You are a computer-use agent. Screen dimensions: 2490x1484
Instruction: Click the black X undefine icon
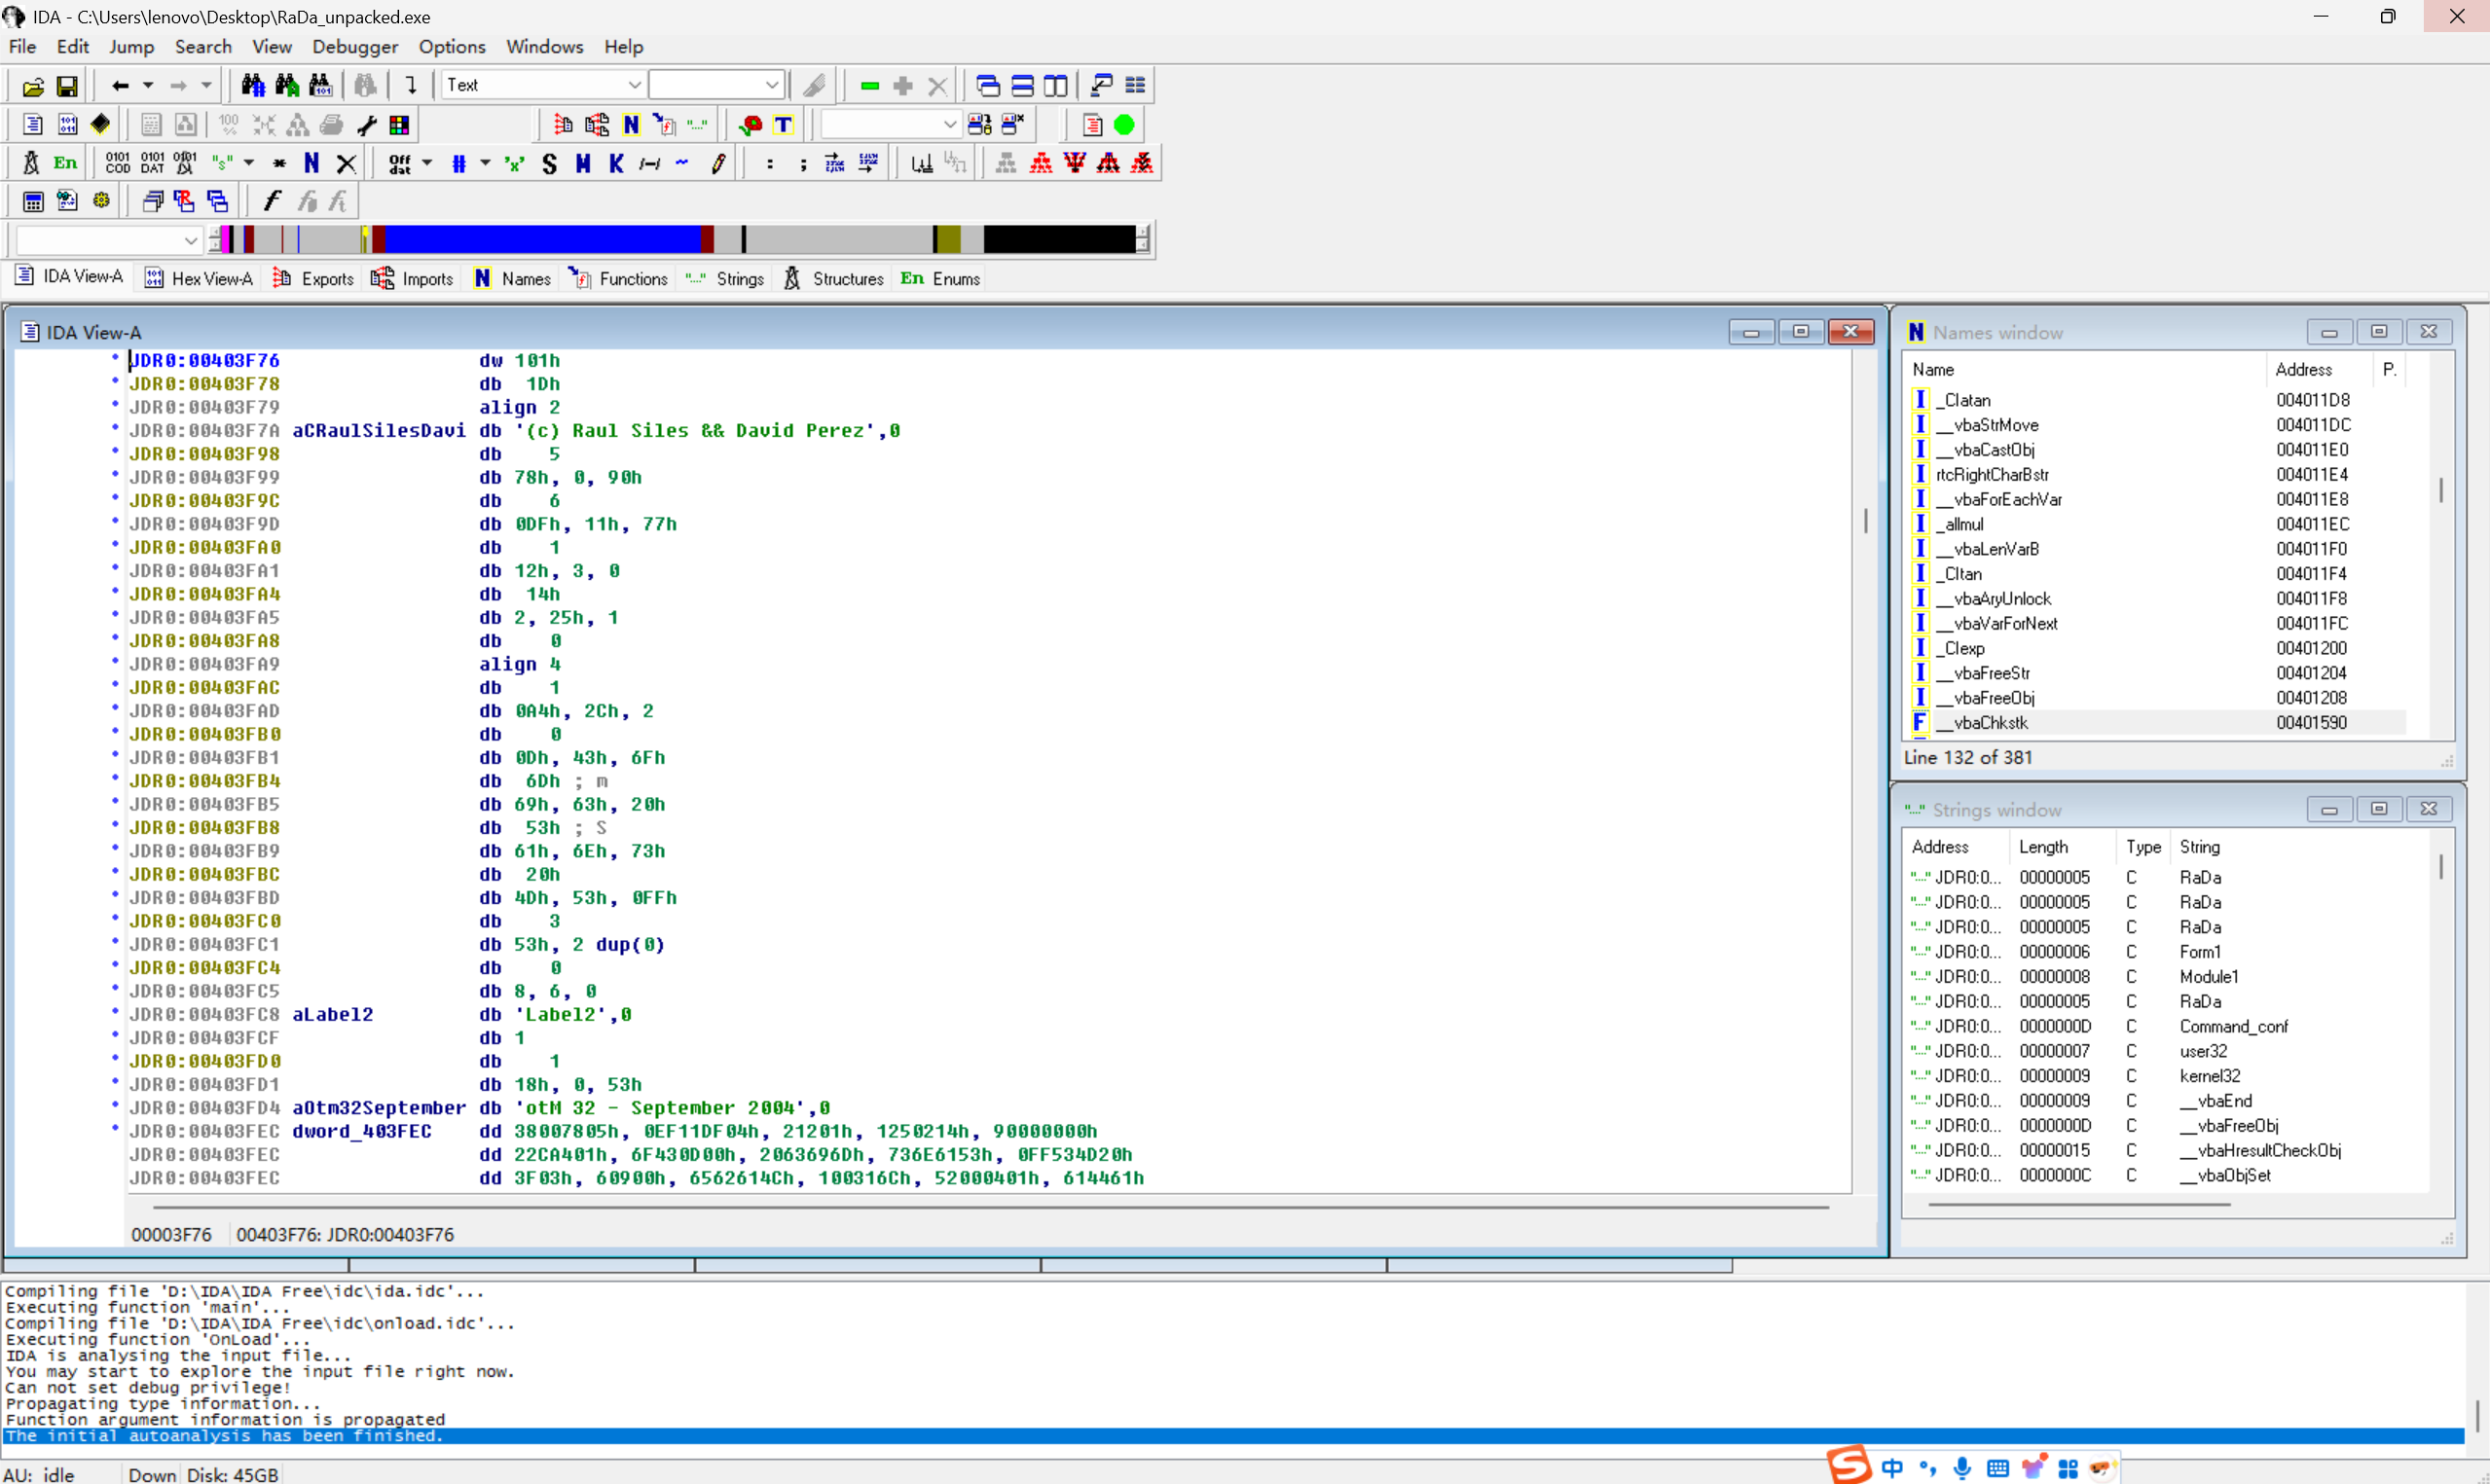346,163
